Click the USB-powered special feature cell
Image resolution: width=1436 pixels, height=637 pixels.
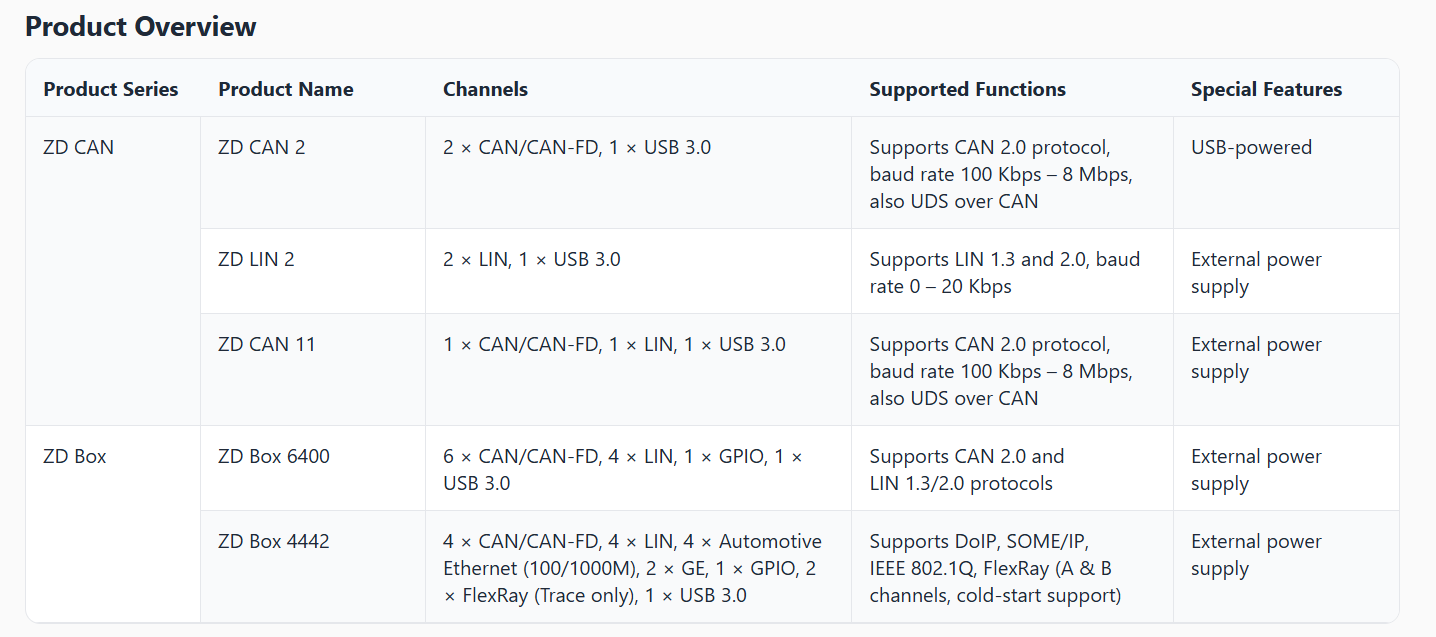click(x=1251, y=147)
